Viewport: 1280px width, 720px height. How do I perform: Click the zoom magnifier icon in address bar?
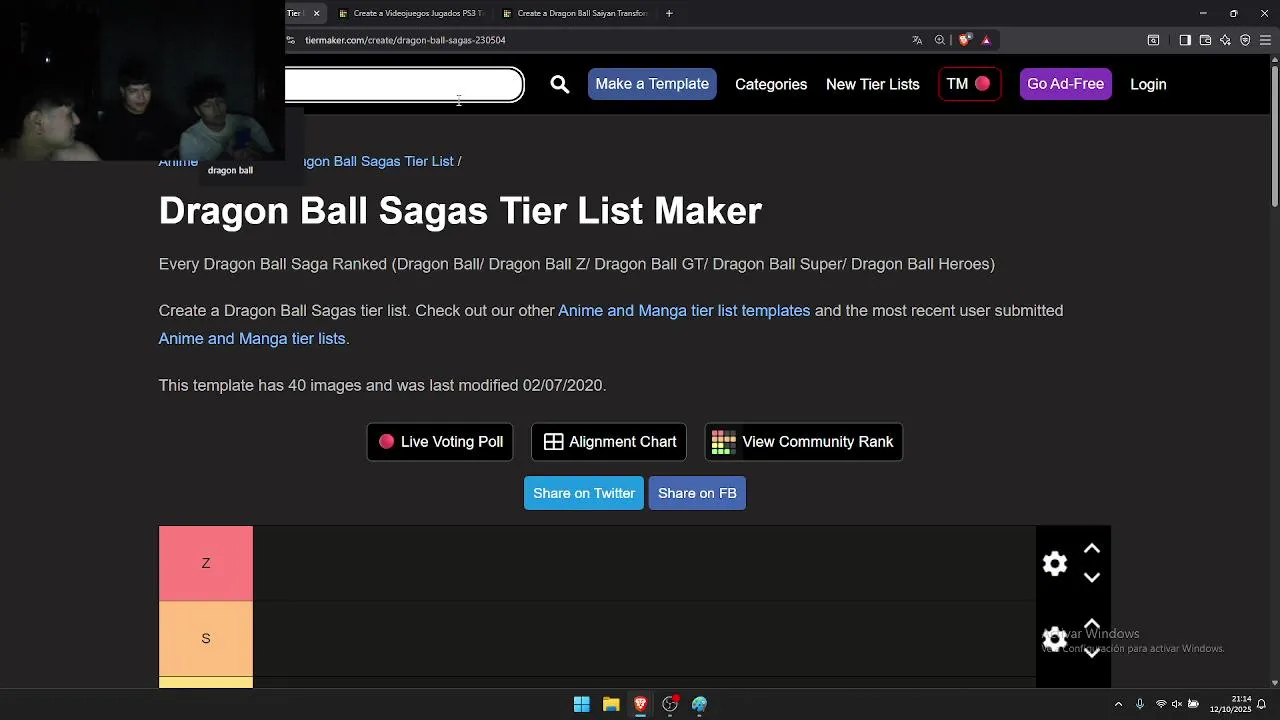tap(940, 40)
